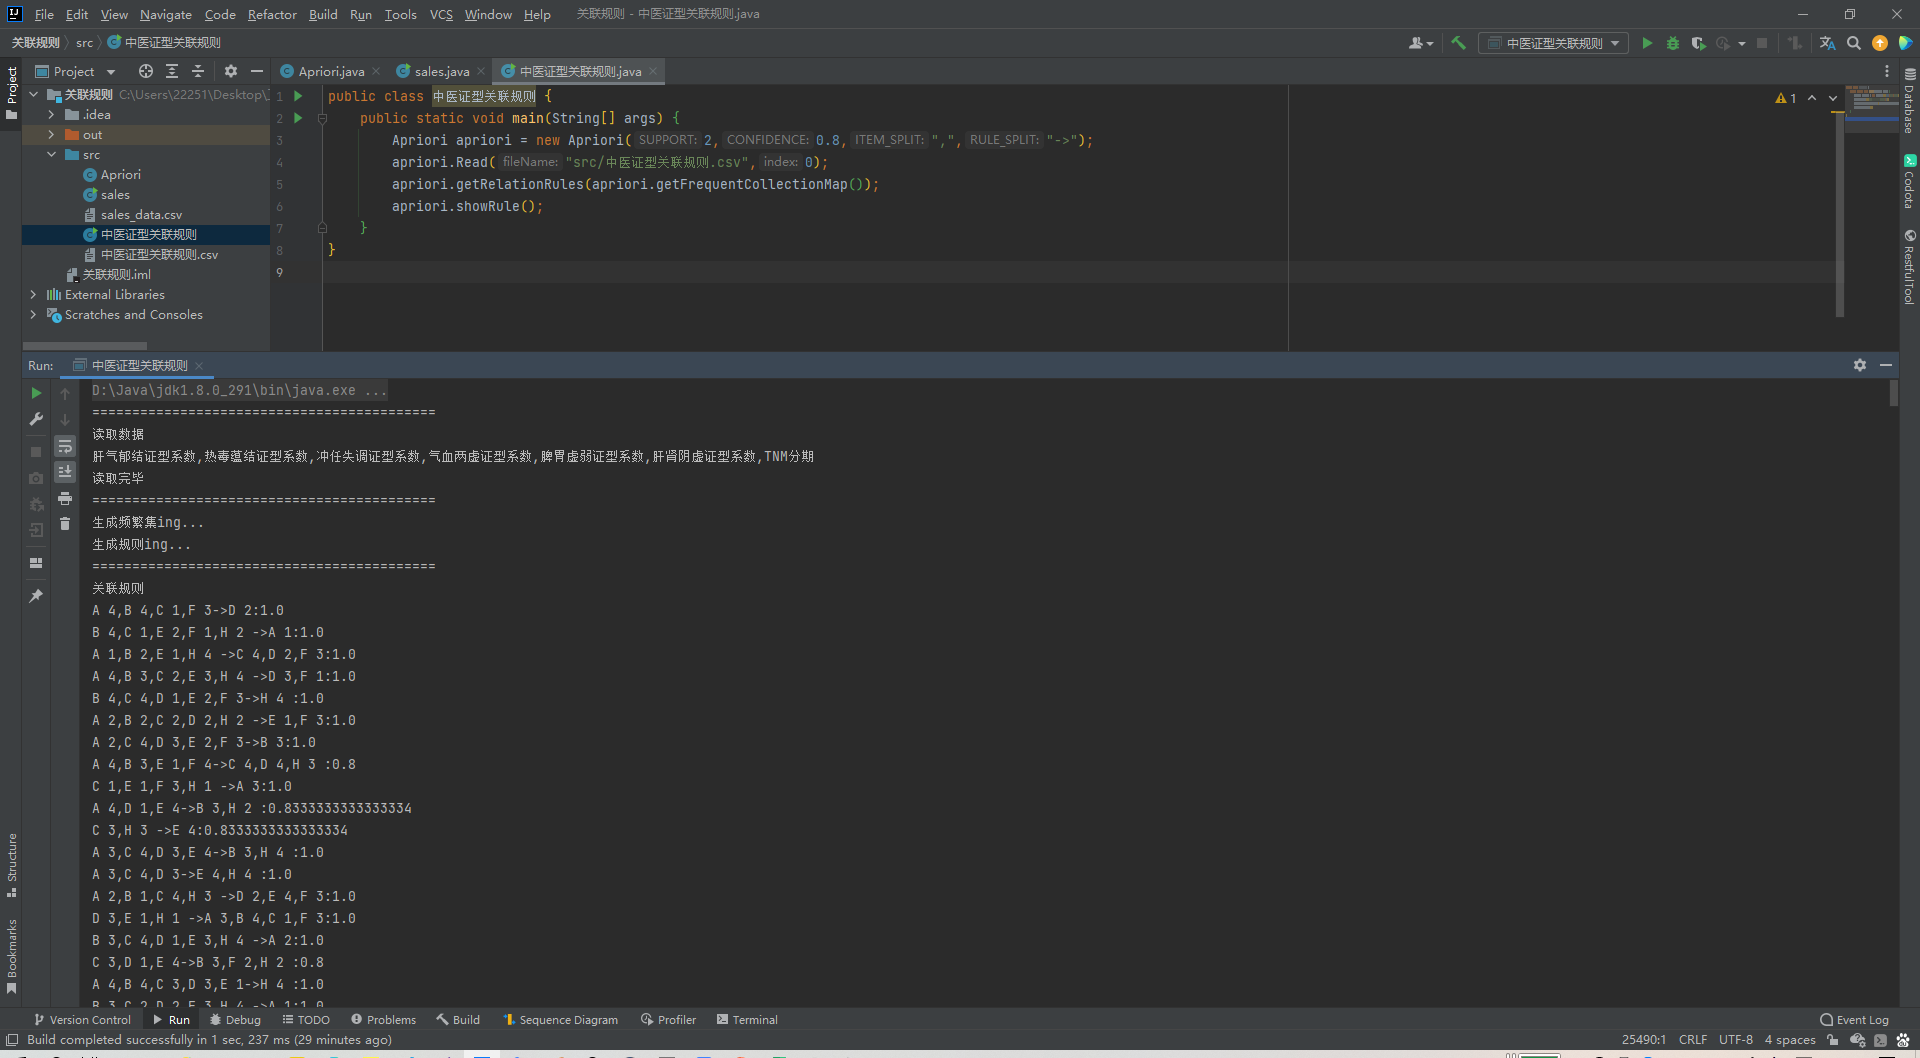Open the run configuration dropdown
This screenshot has height=1058, width=1920.
[1553, 43]
